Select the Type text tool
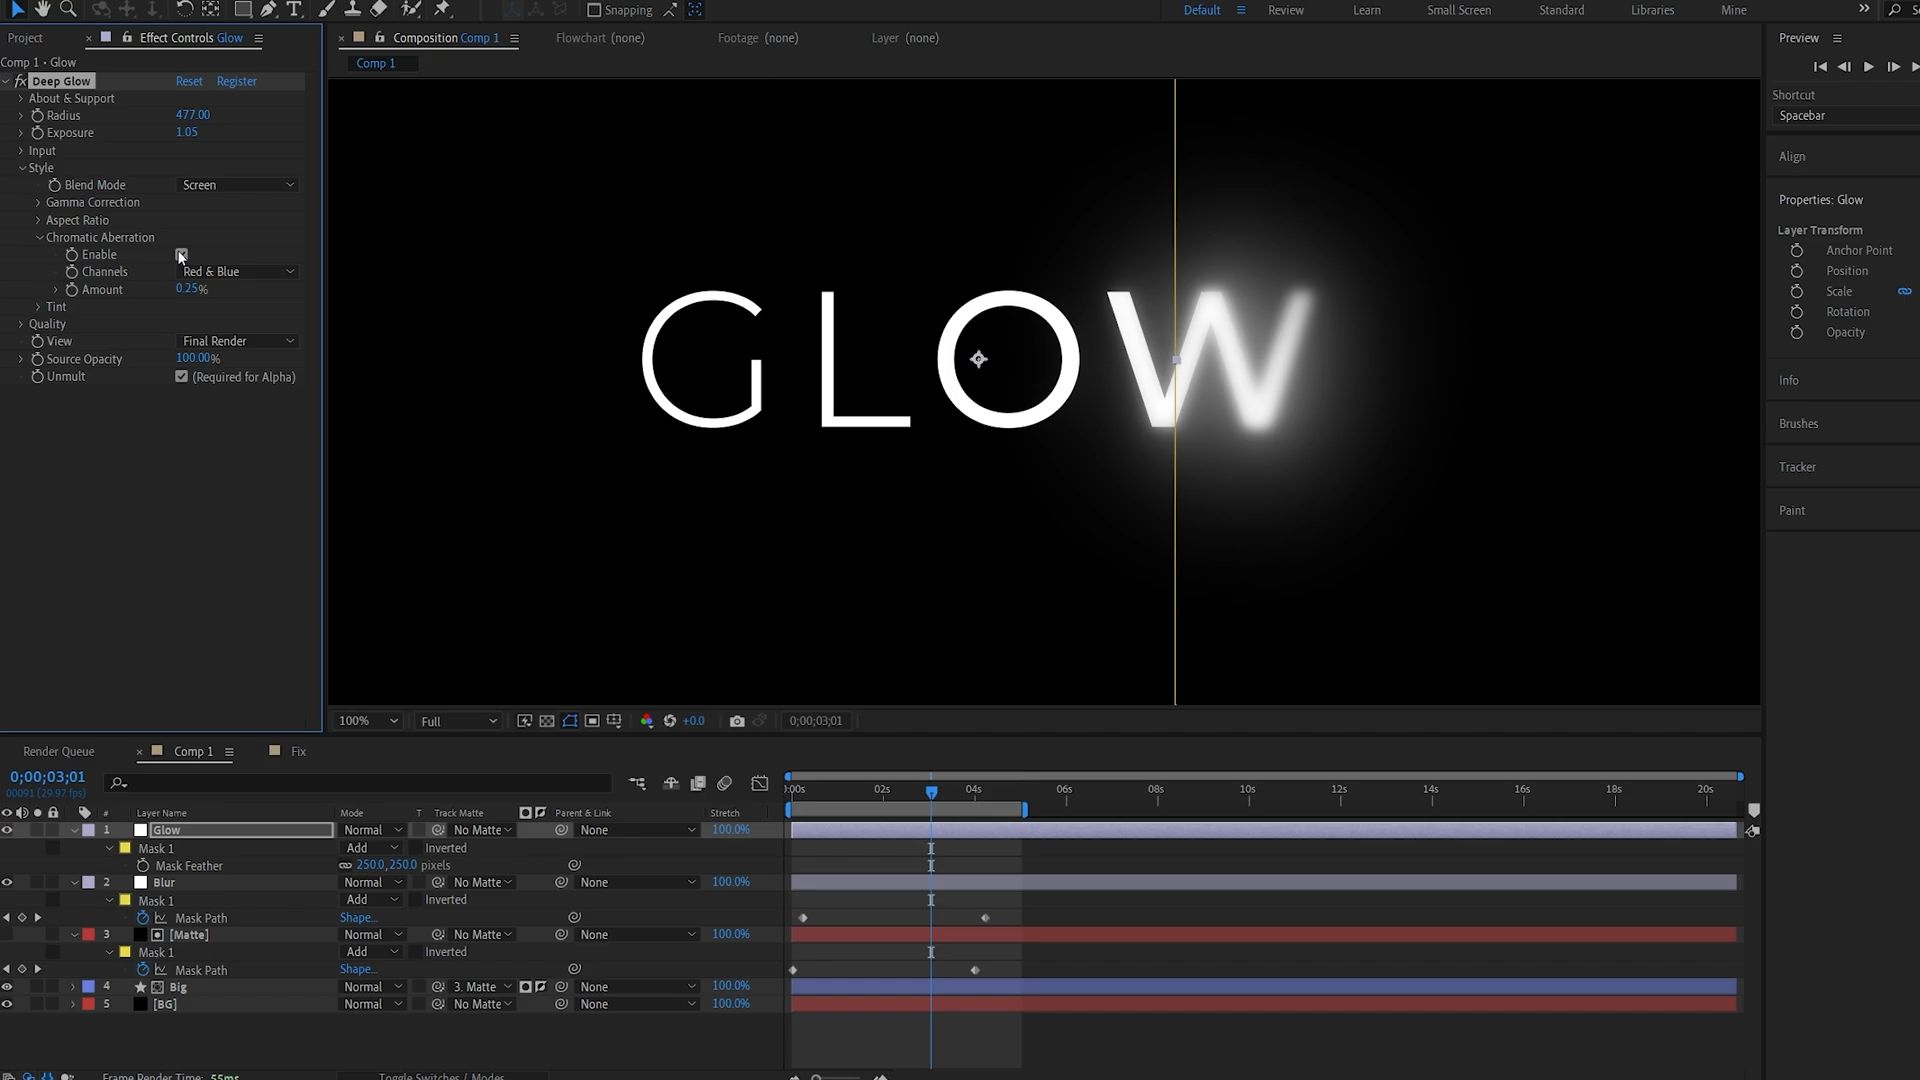Screen dimensions: 1920x1080 pos(294,9)
